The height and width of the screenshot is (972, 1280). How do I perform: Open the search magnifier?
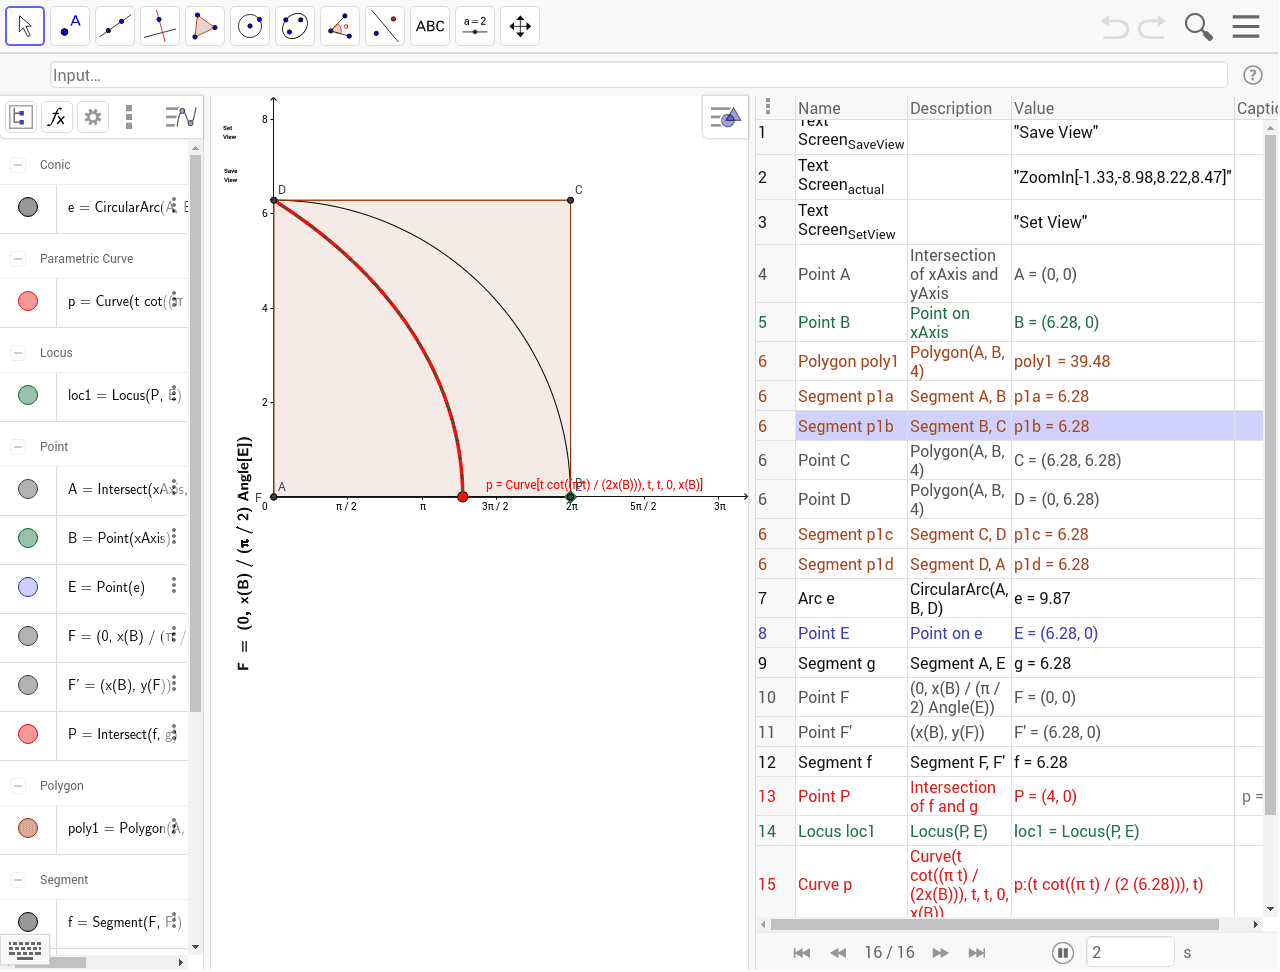coord(1198,27)
